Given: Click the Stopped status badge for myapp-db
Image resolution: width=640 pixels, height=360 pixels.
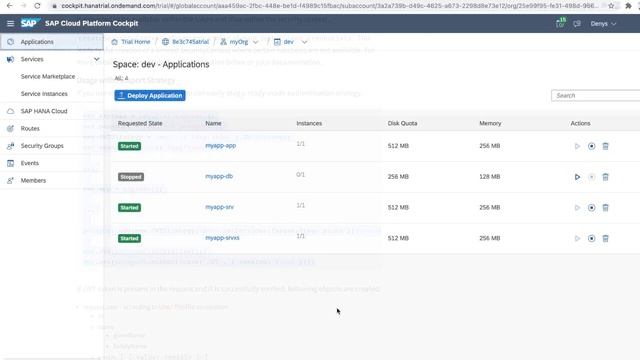Looking at the screenshot, I should coord(131,177).
